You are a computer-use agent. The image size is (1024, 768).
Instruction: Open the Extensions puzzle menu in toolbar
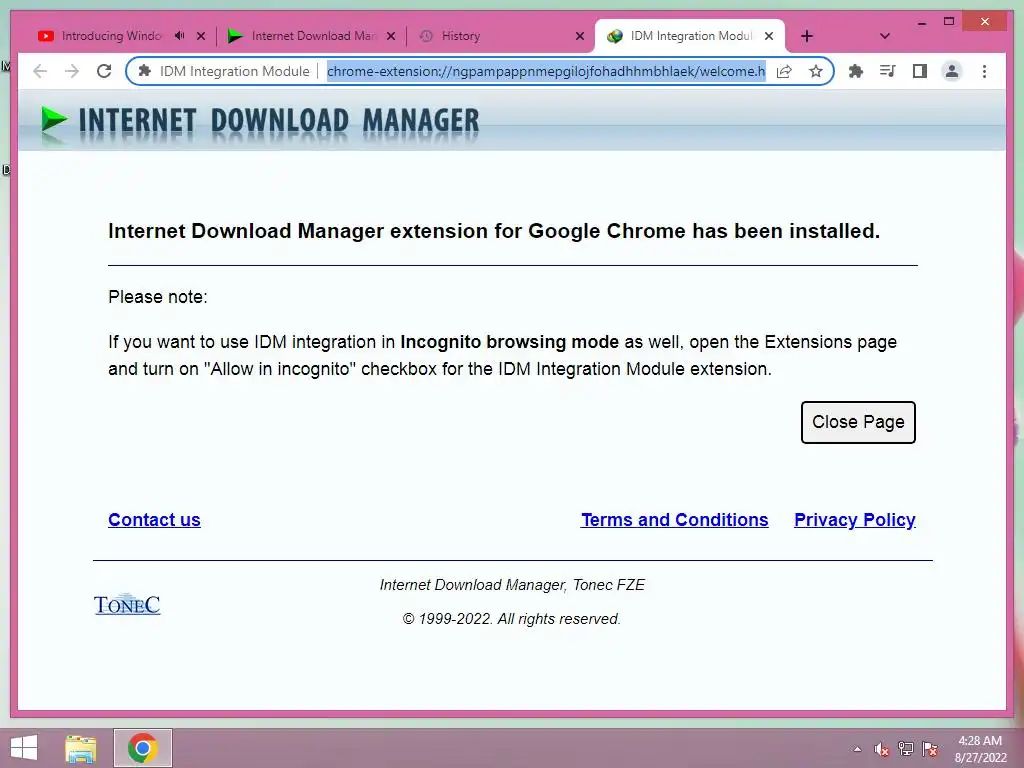(x=856, y=71)
